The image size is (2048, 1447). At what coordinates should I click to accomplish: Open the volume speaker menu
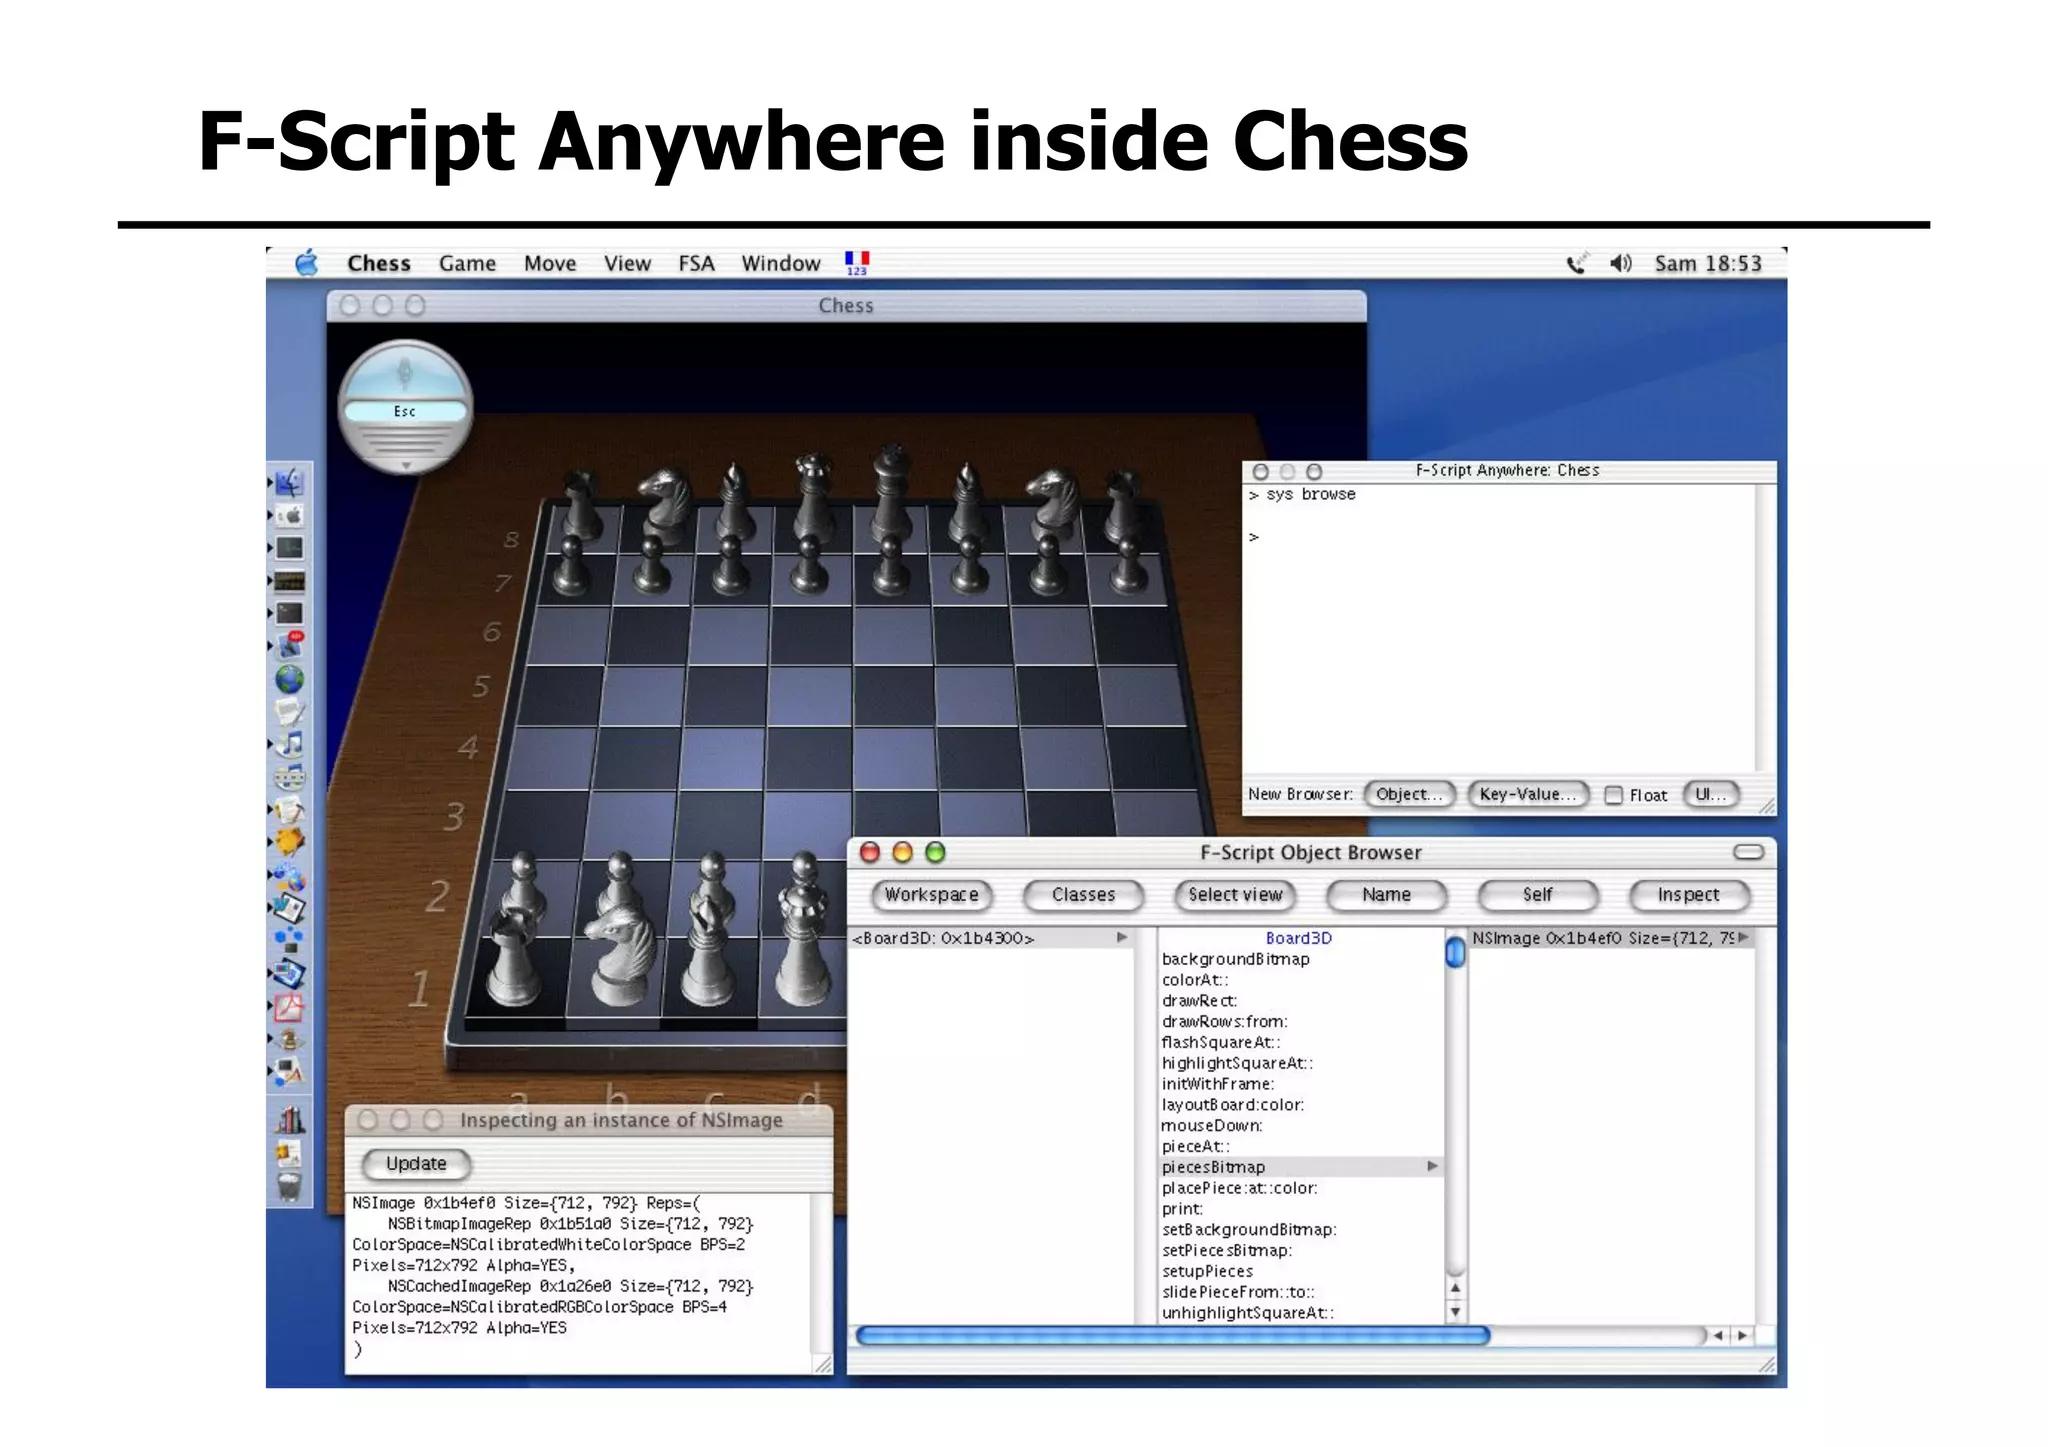[1620, 263]
